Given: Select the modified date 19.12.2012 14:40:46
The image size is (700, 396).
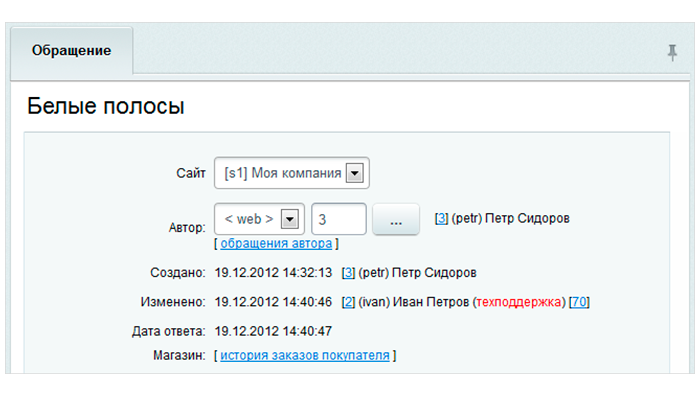Looking at the screenshot, I should (x=273, y=302).
